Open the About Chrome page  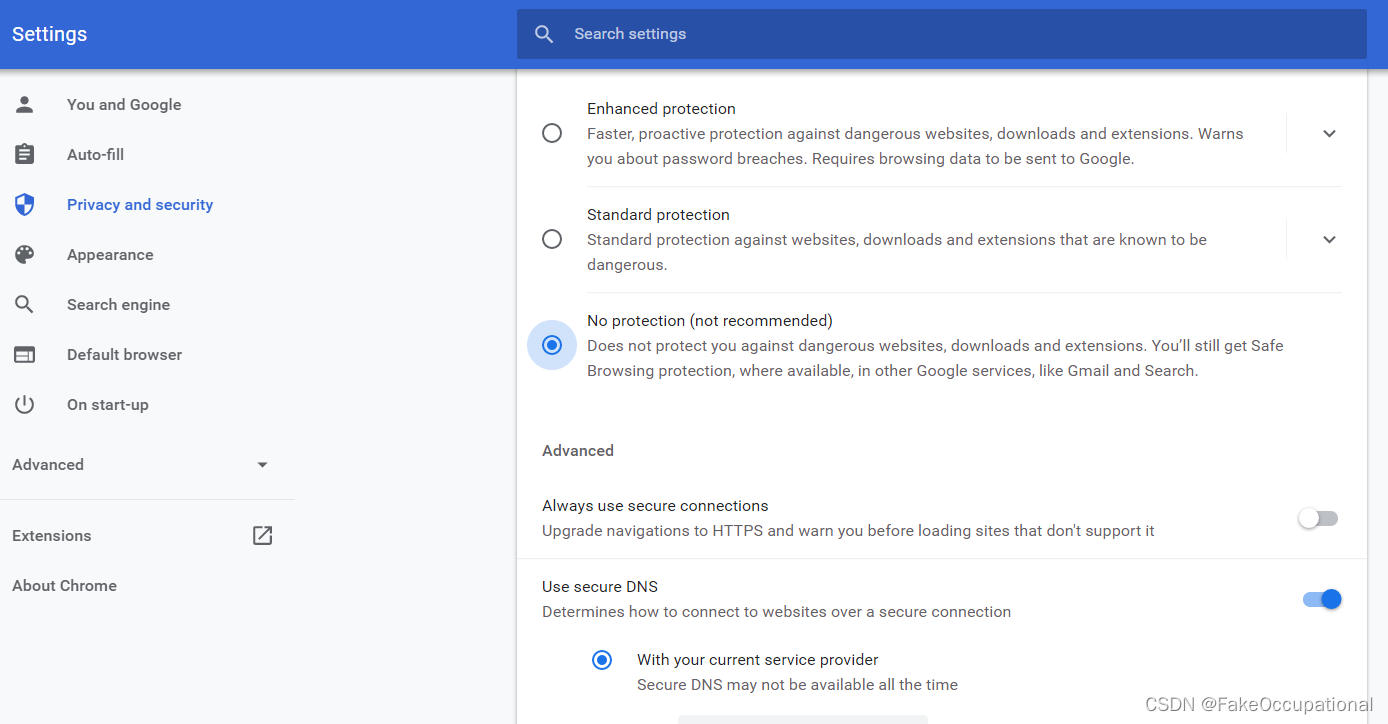pos(64,585)
